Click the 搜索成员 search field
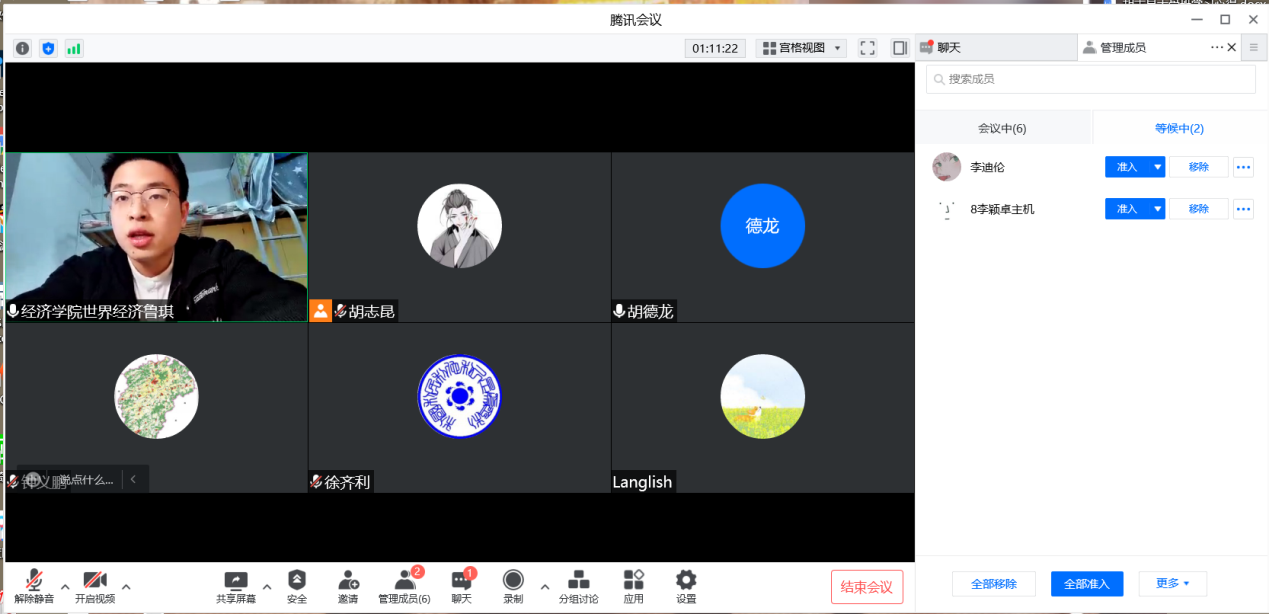Image resolution: width=1269 pixels, height=614 pixels. 1090,79
